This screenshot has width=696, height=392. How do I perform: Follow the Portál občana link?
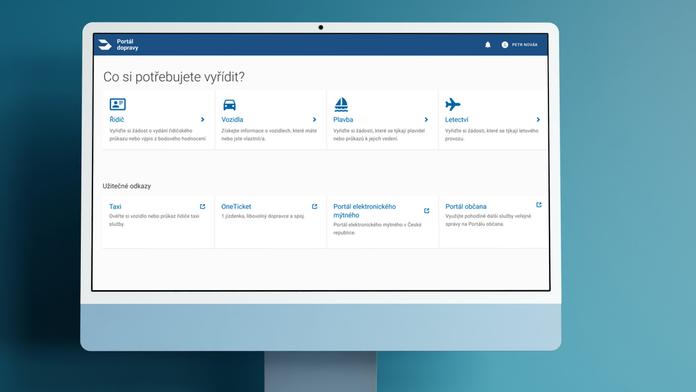click(466, 206)
